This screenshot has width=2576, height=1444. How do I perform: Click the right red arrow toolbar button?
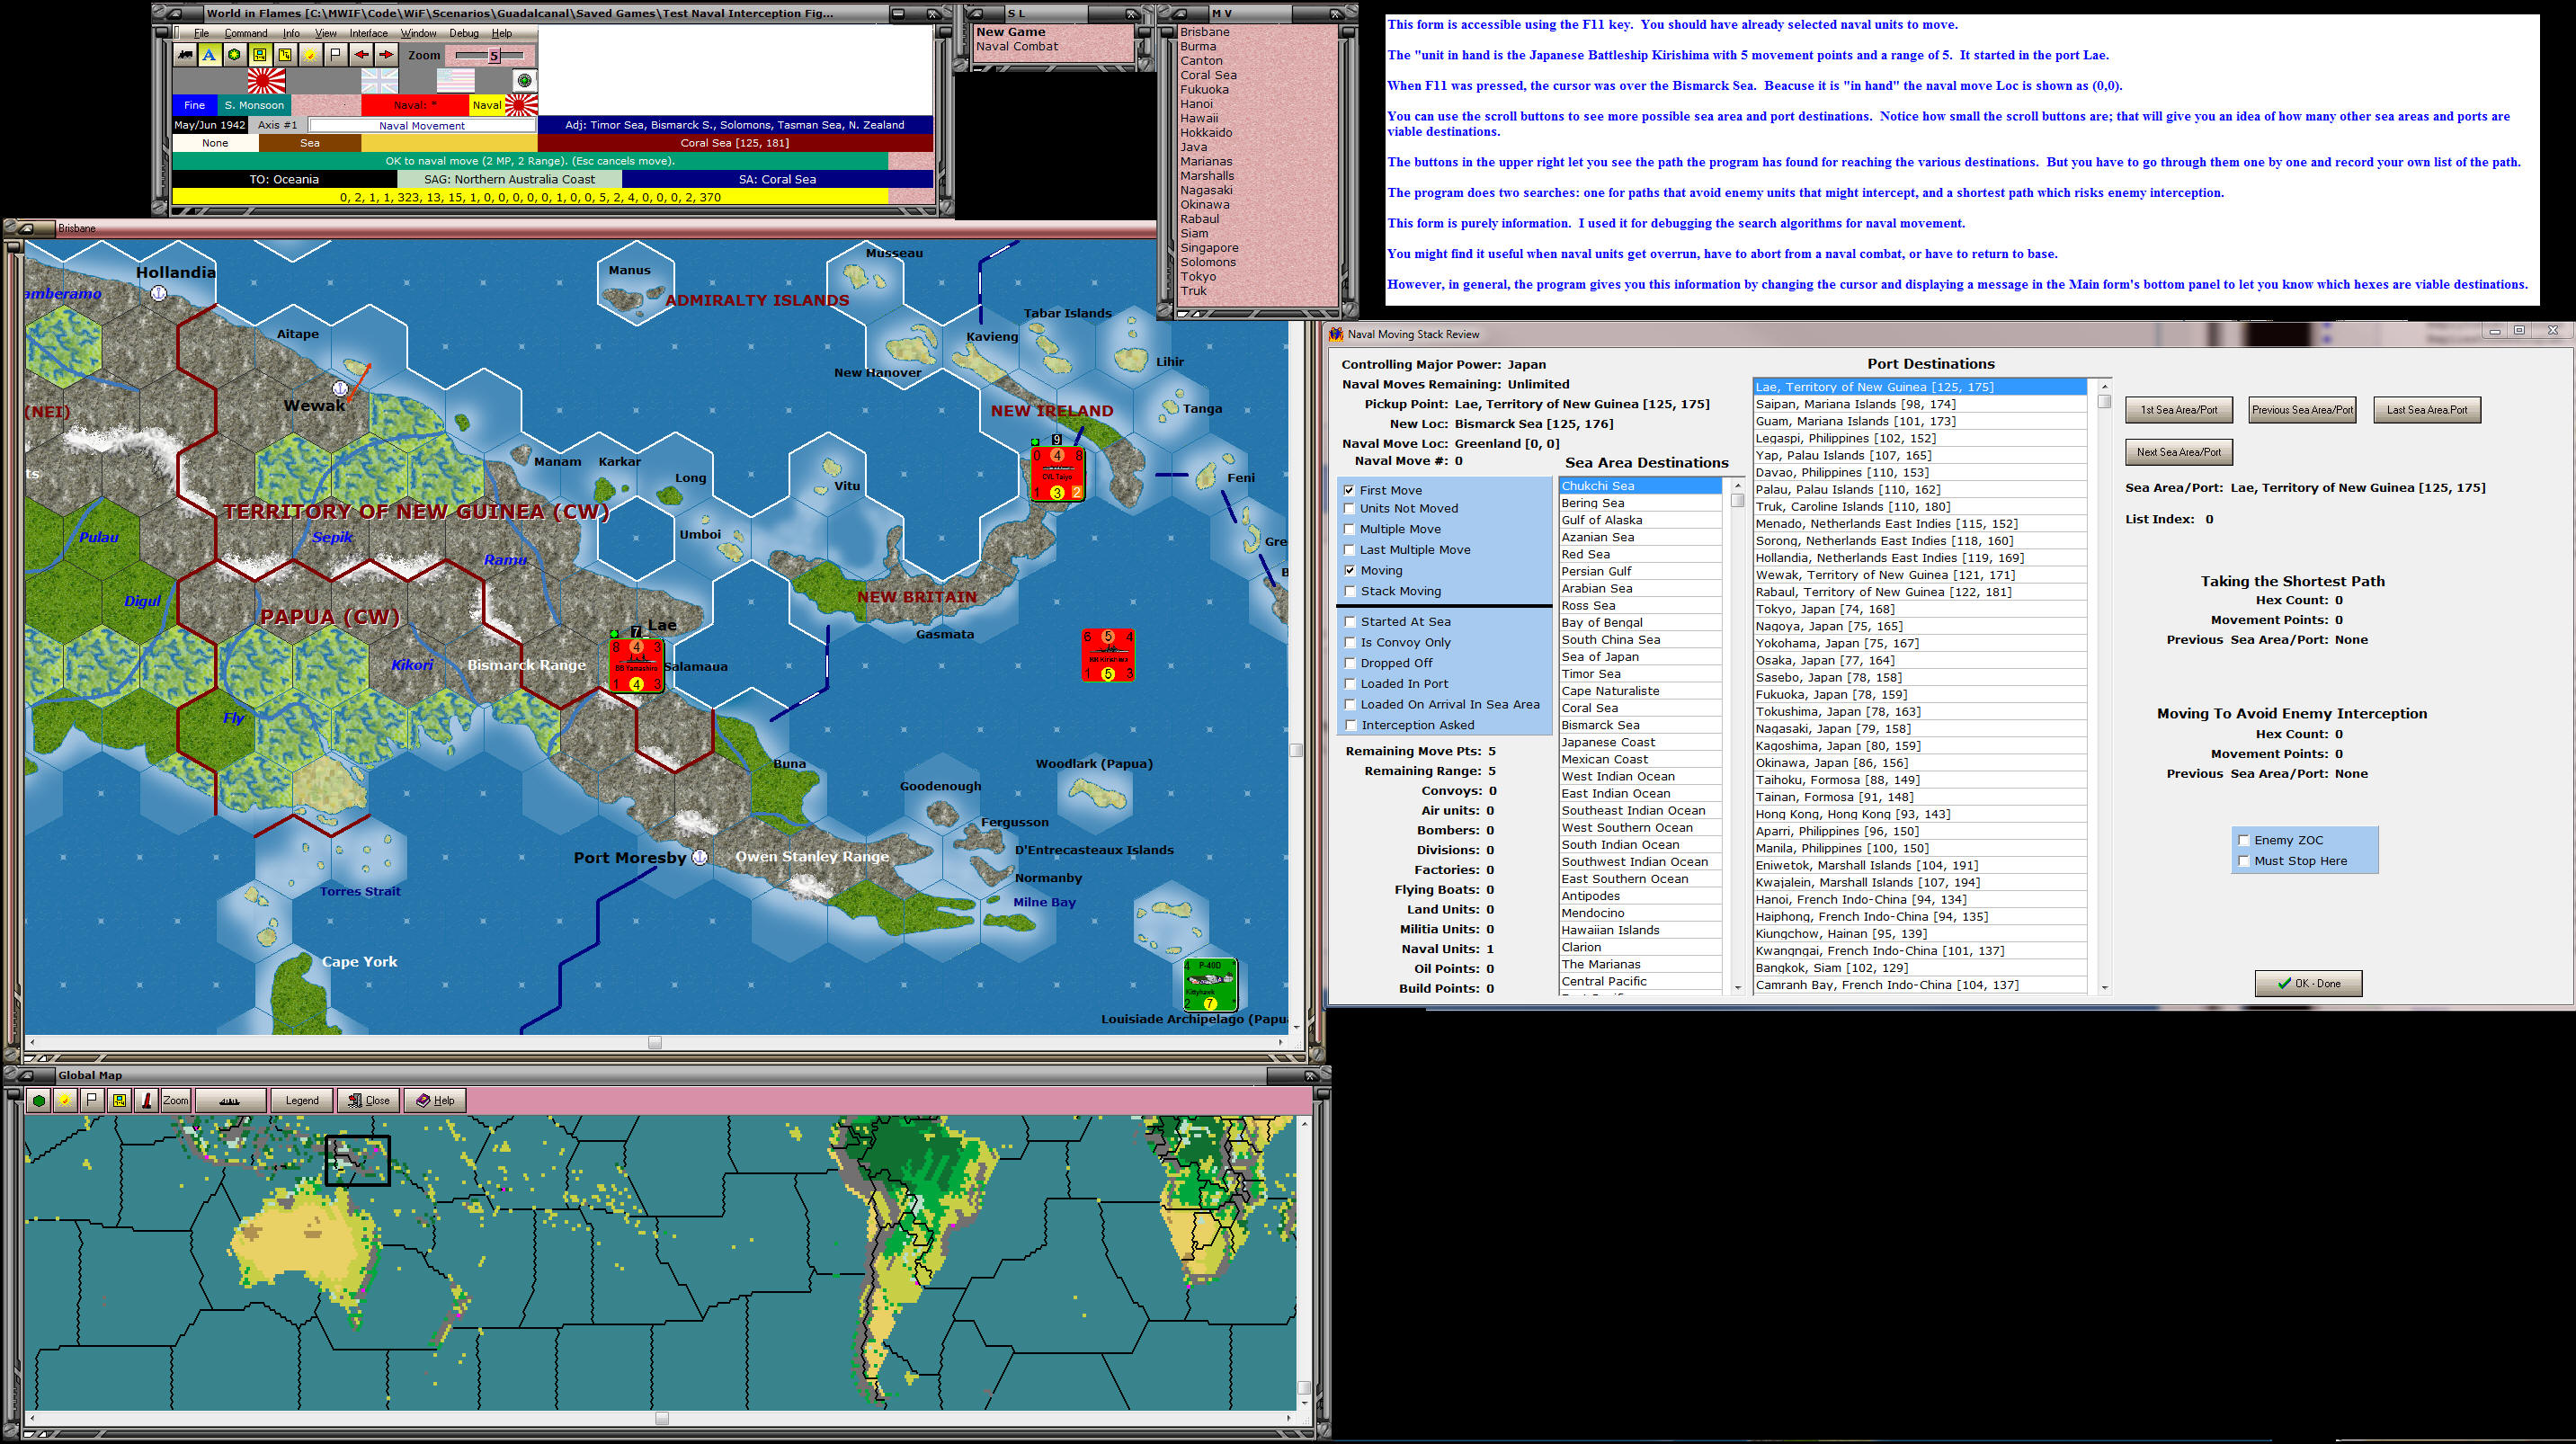386,55
